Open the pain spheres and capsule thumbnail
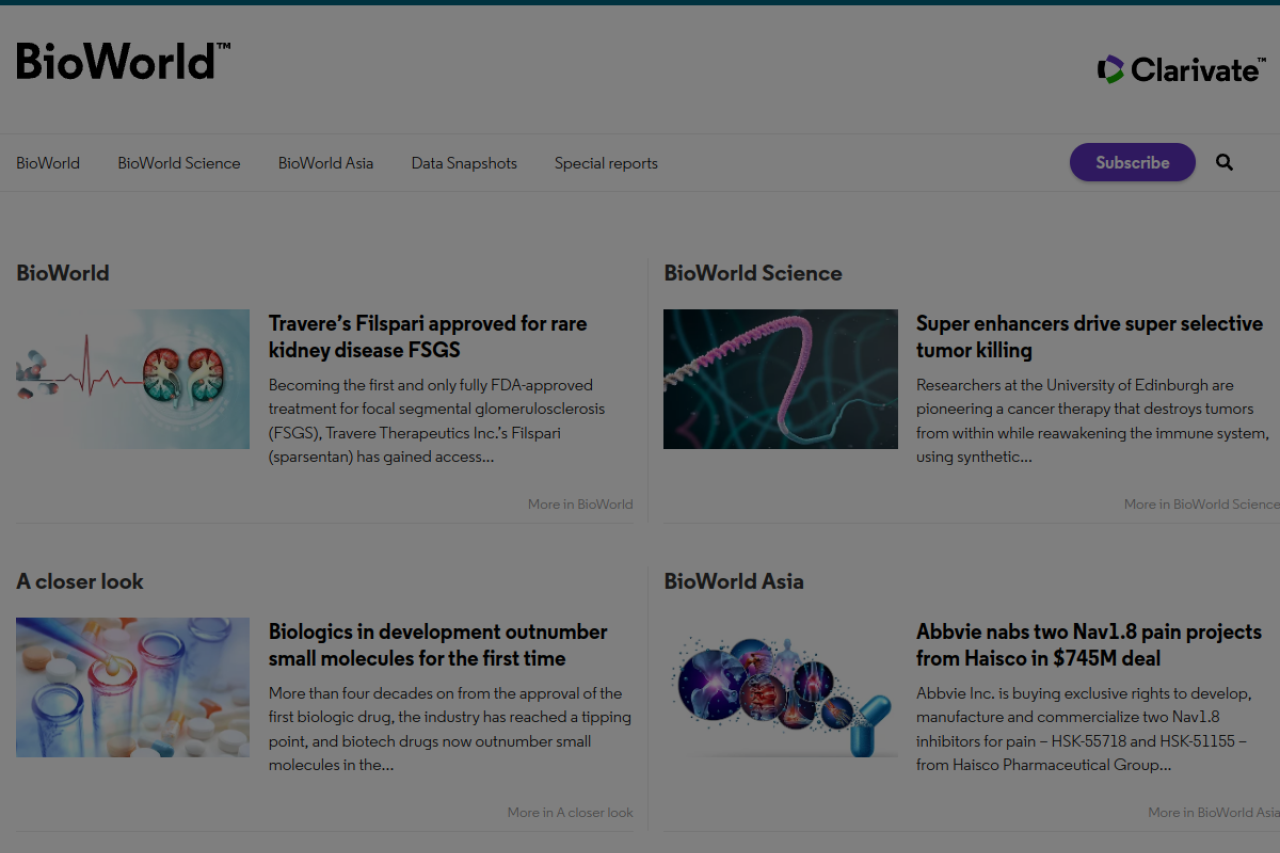This screenshot has height=853, width=1280. tap(781, 687)
